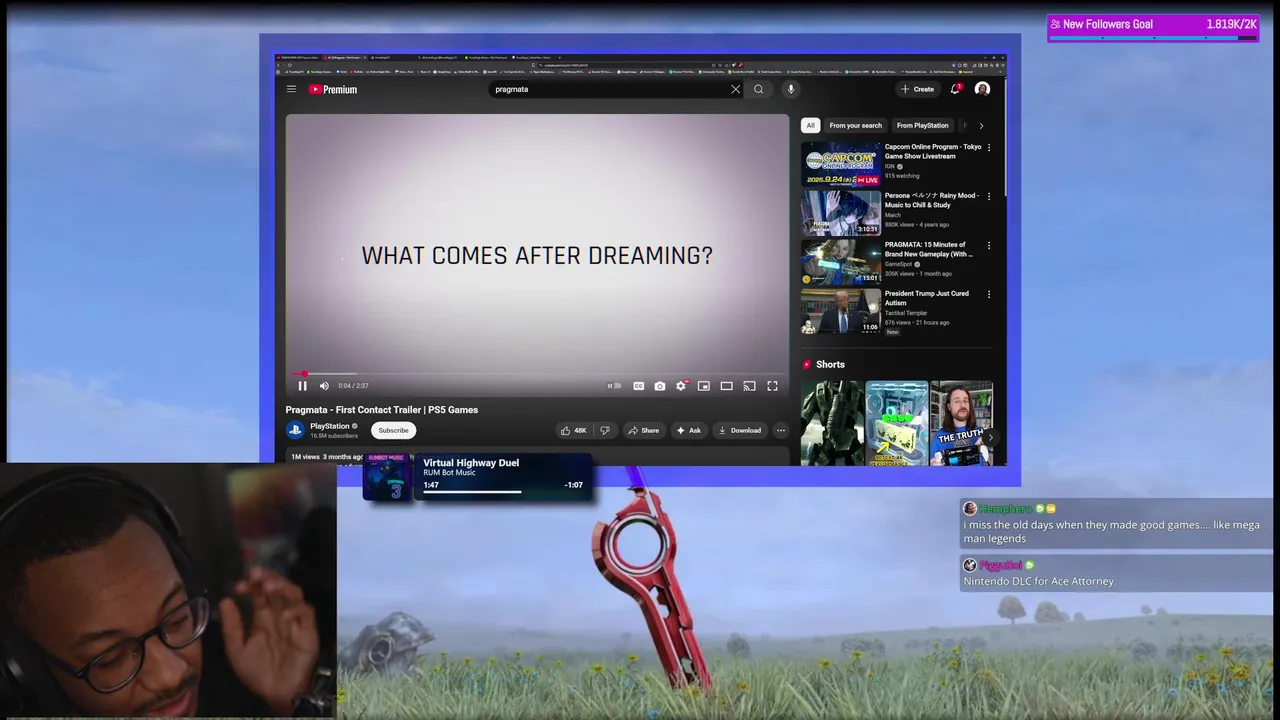This screenshot has width=1280, height=720.
Task: Clear the pragmata search text
Action: coord(736,89)
